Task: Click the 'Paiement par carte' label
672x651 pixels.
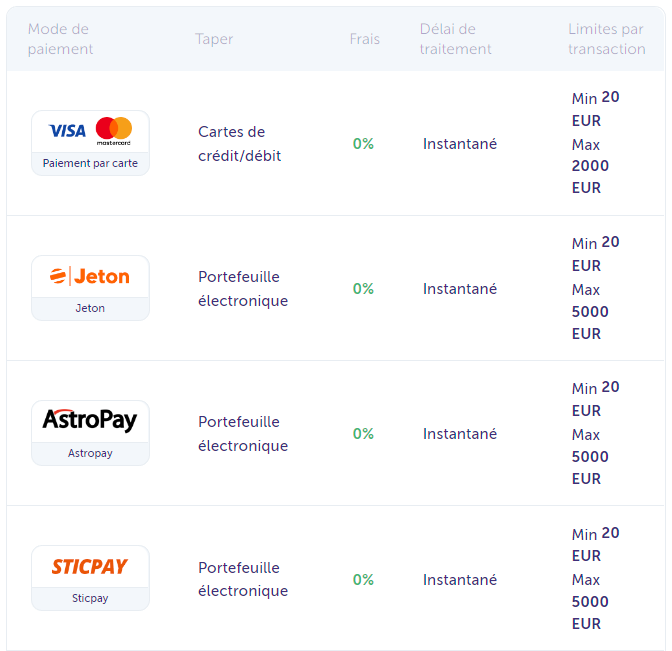Action: coord(90,163)
